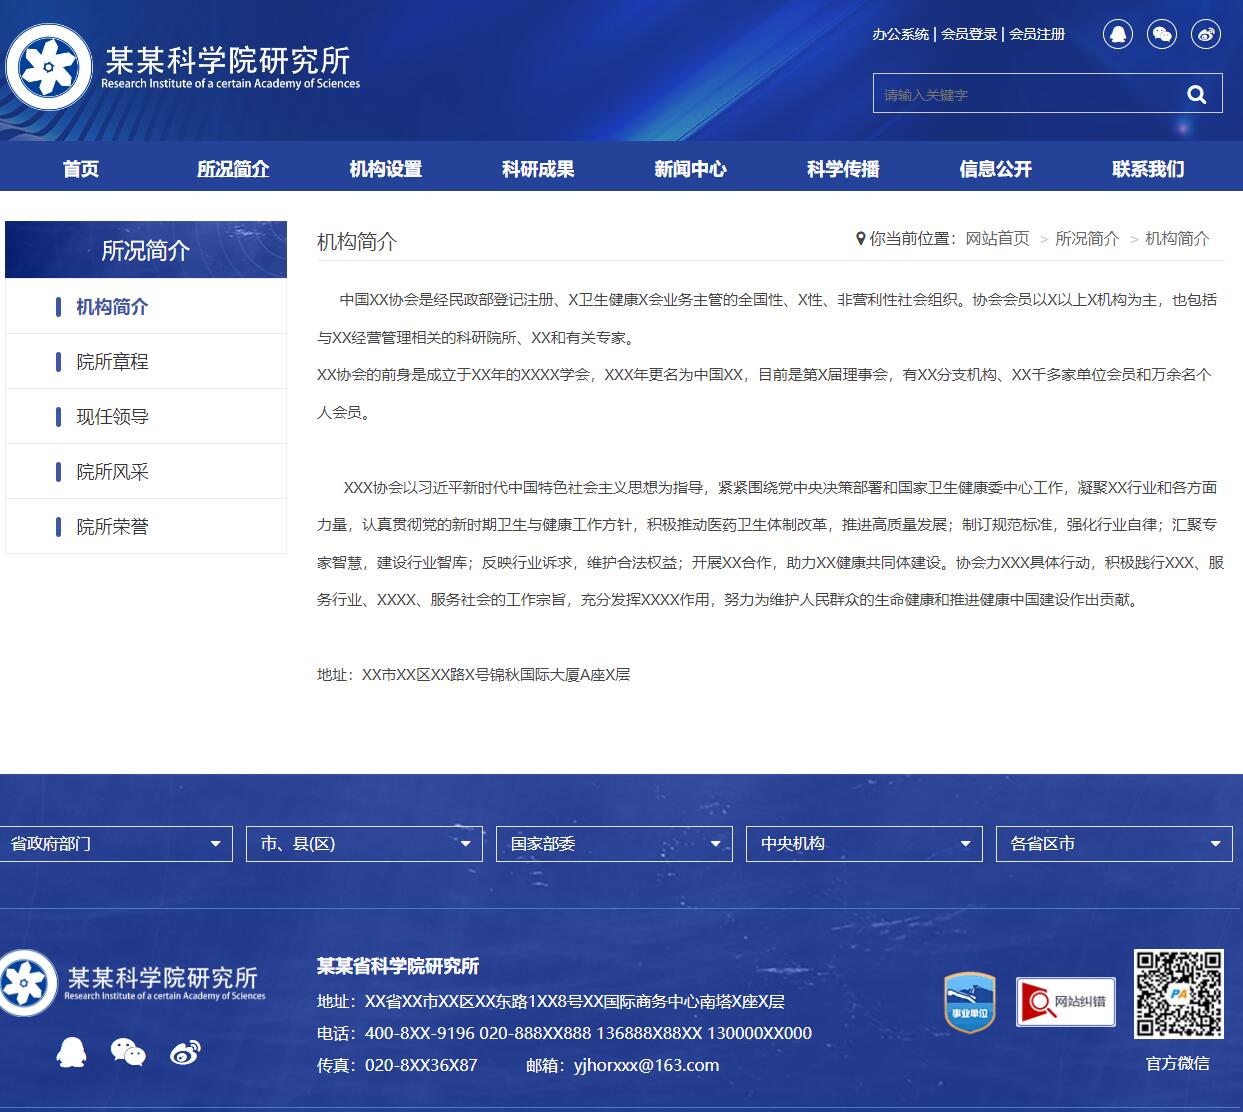Open the WeChat icon in the header

click(1162, 35)
